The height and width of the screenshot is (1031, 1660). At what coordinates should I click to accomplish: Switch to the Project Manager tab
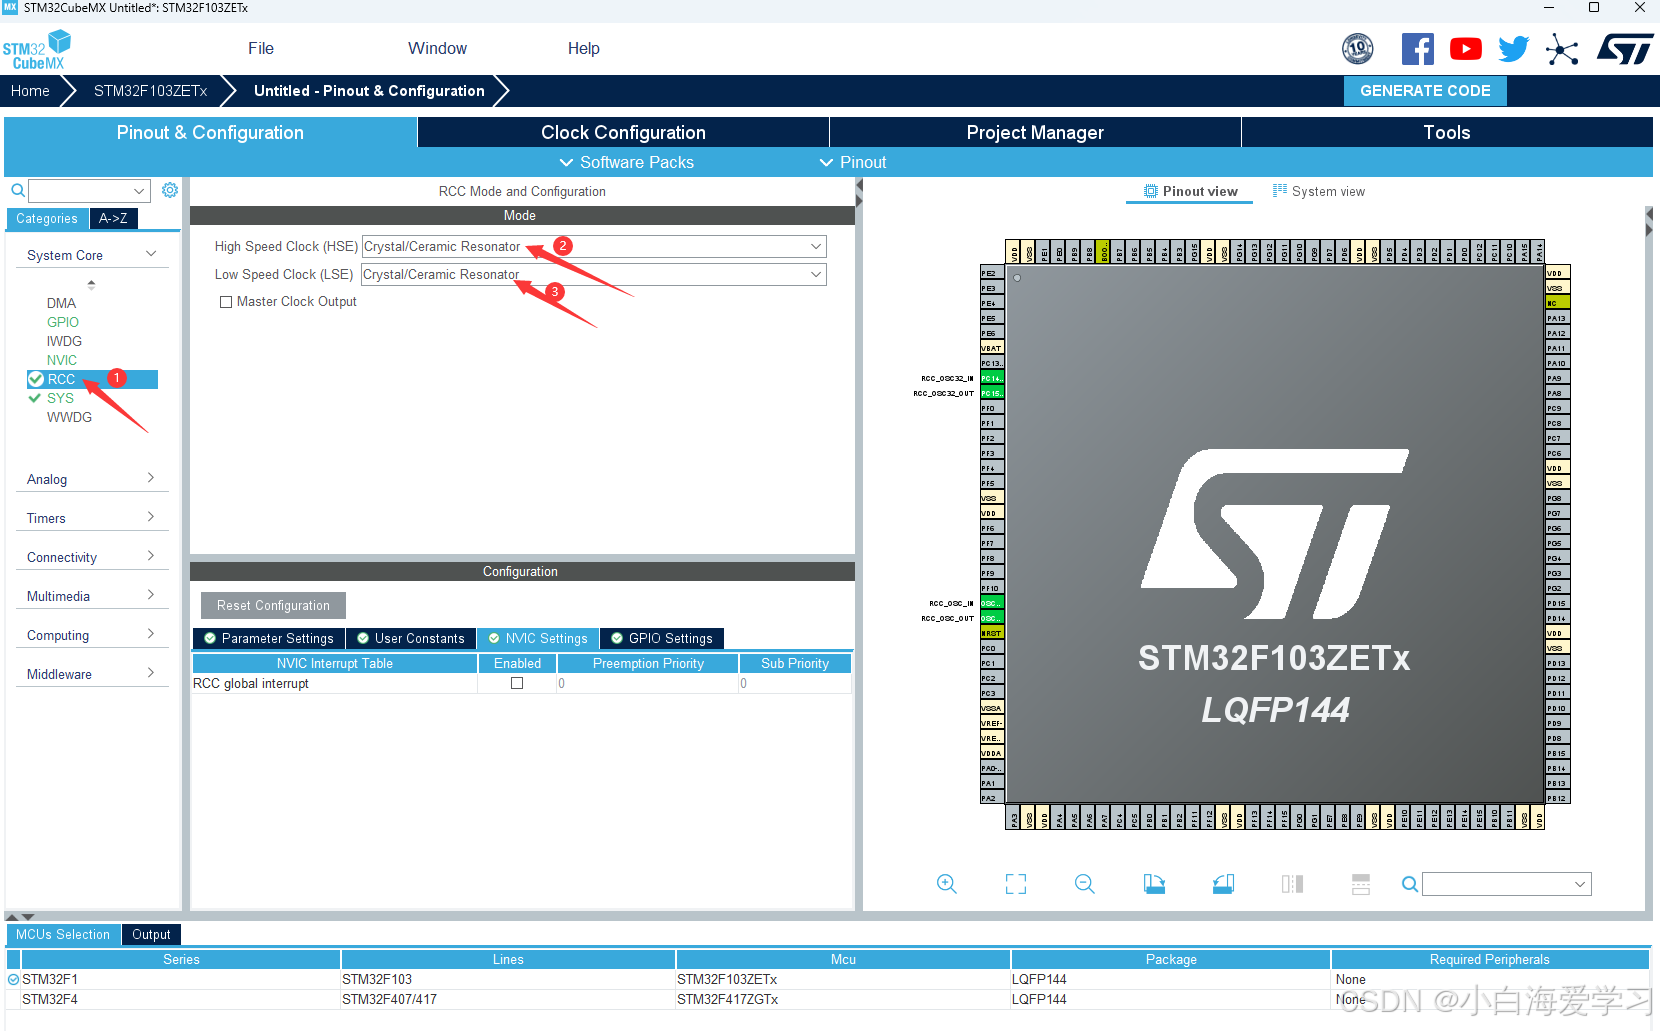coord(1035,132)
